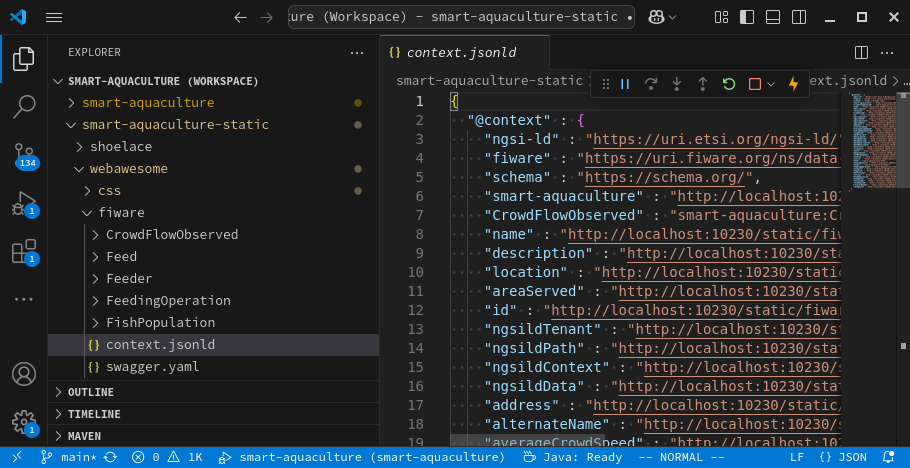Toggle secondary side bar visibility

click(x=799, y=17)
